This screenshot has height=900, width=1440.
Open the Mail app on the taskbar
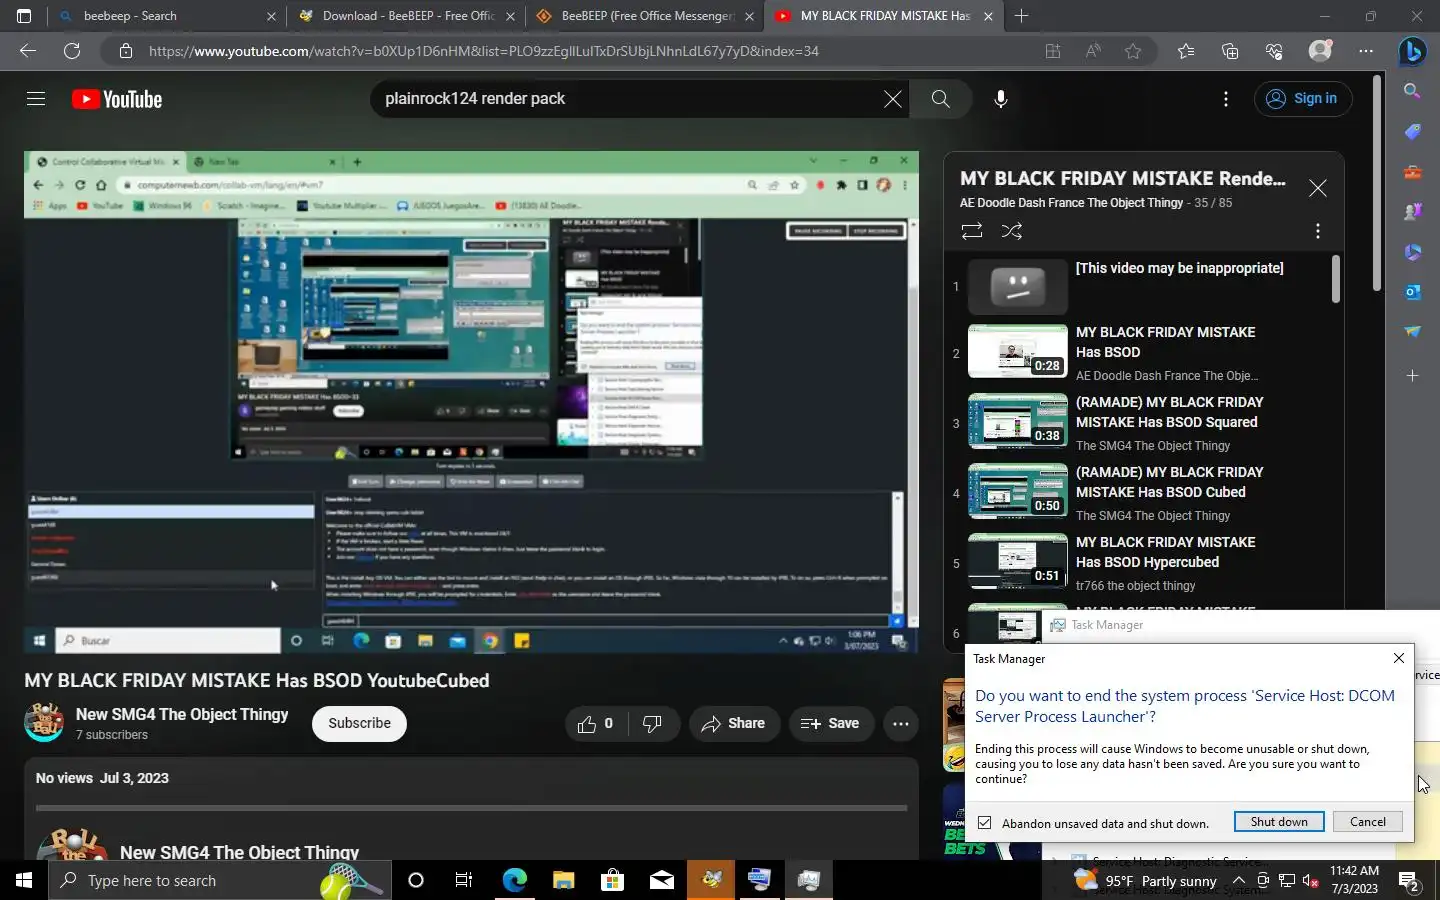(662, 880)
